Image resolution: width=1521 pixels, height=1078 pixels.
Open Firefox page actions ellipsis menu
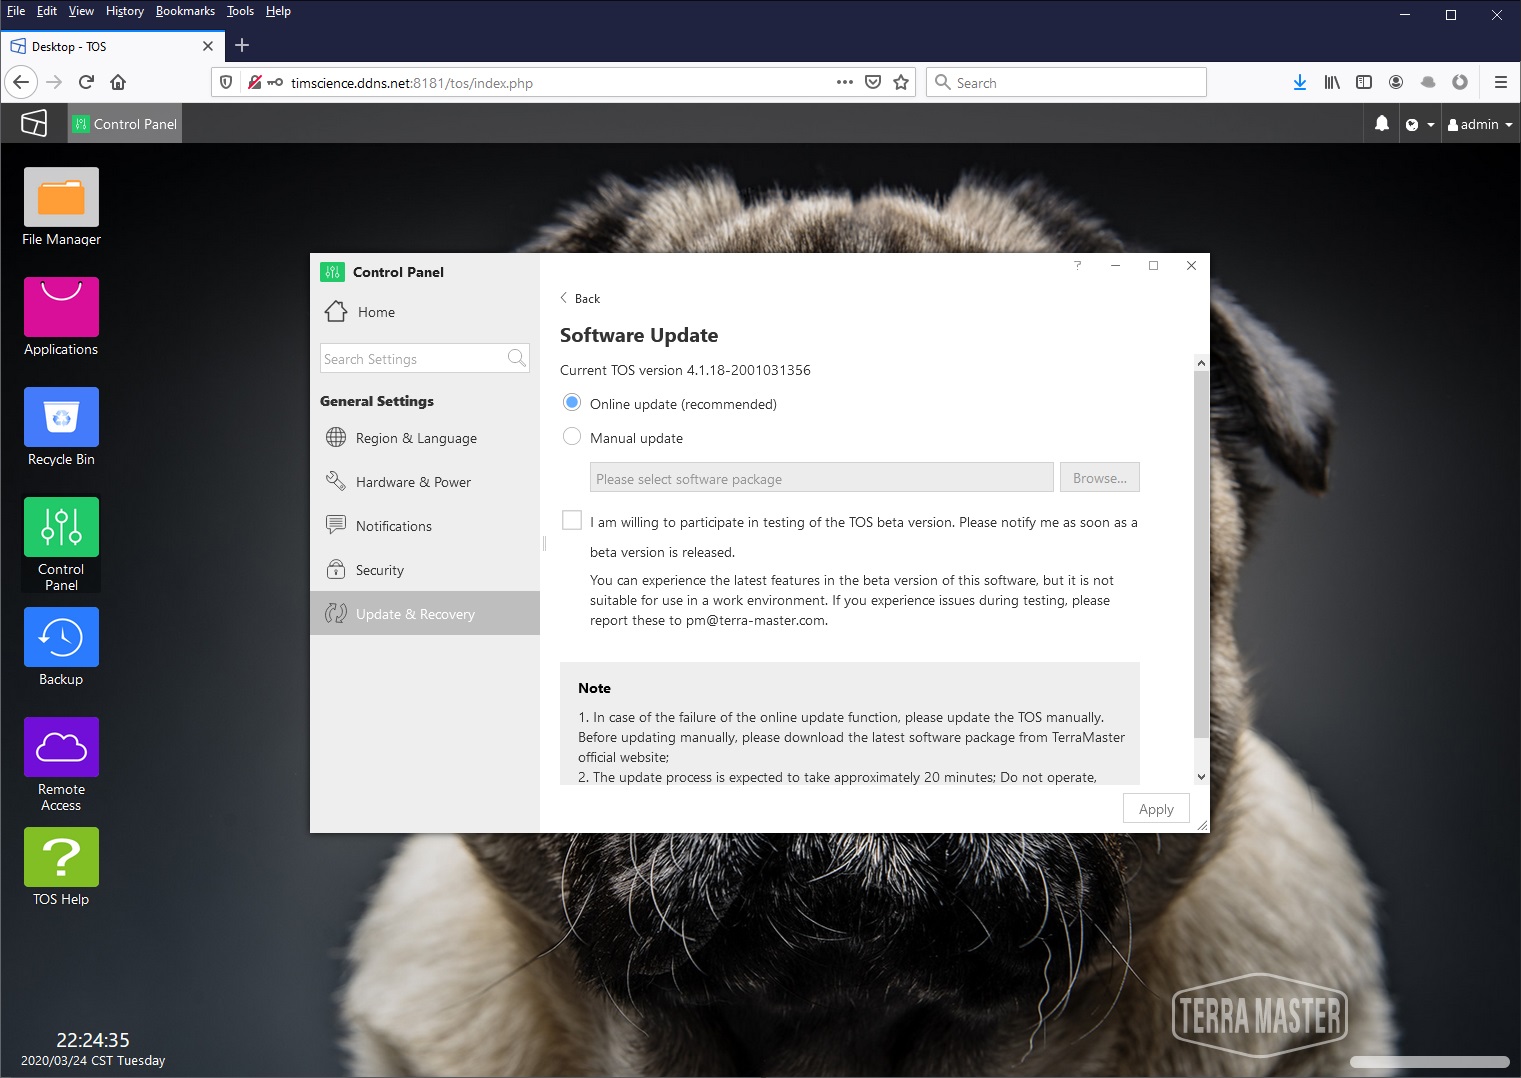(844, 82)
